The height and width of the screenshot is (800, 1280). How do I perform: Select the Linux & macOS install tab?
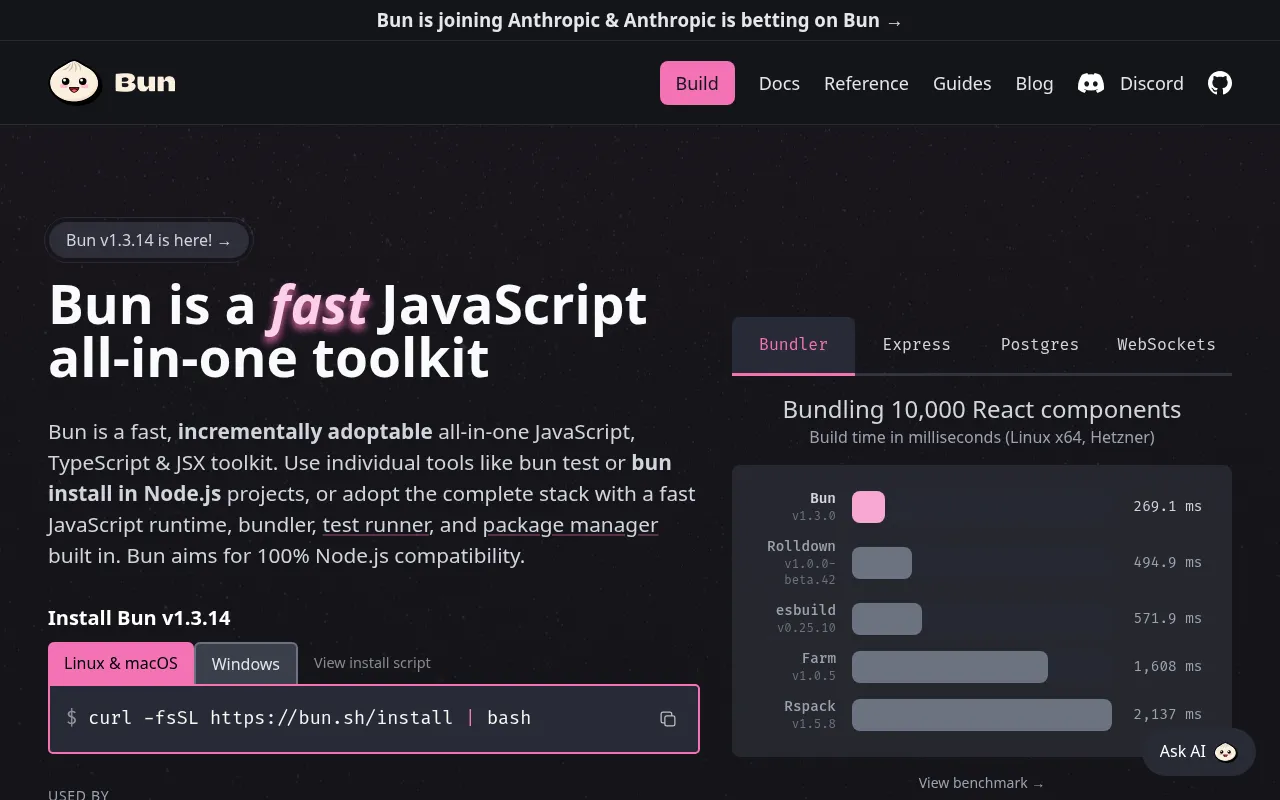pyautogui.click(x=121, y=664)
